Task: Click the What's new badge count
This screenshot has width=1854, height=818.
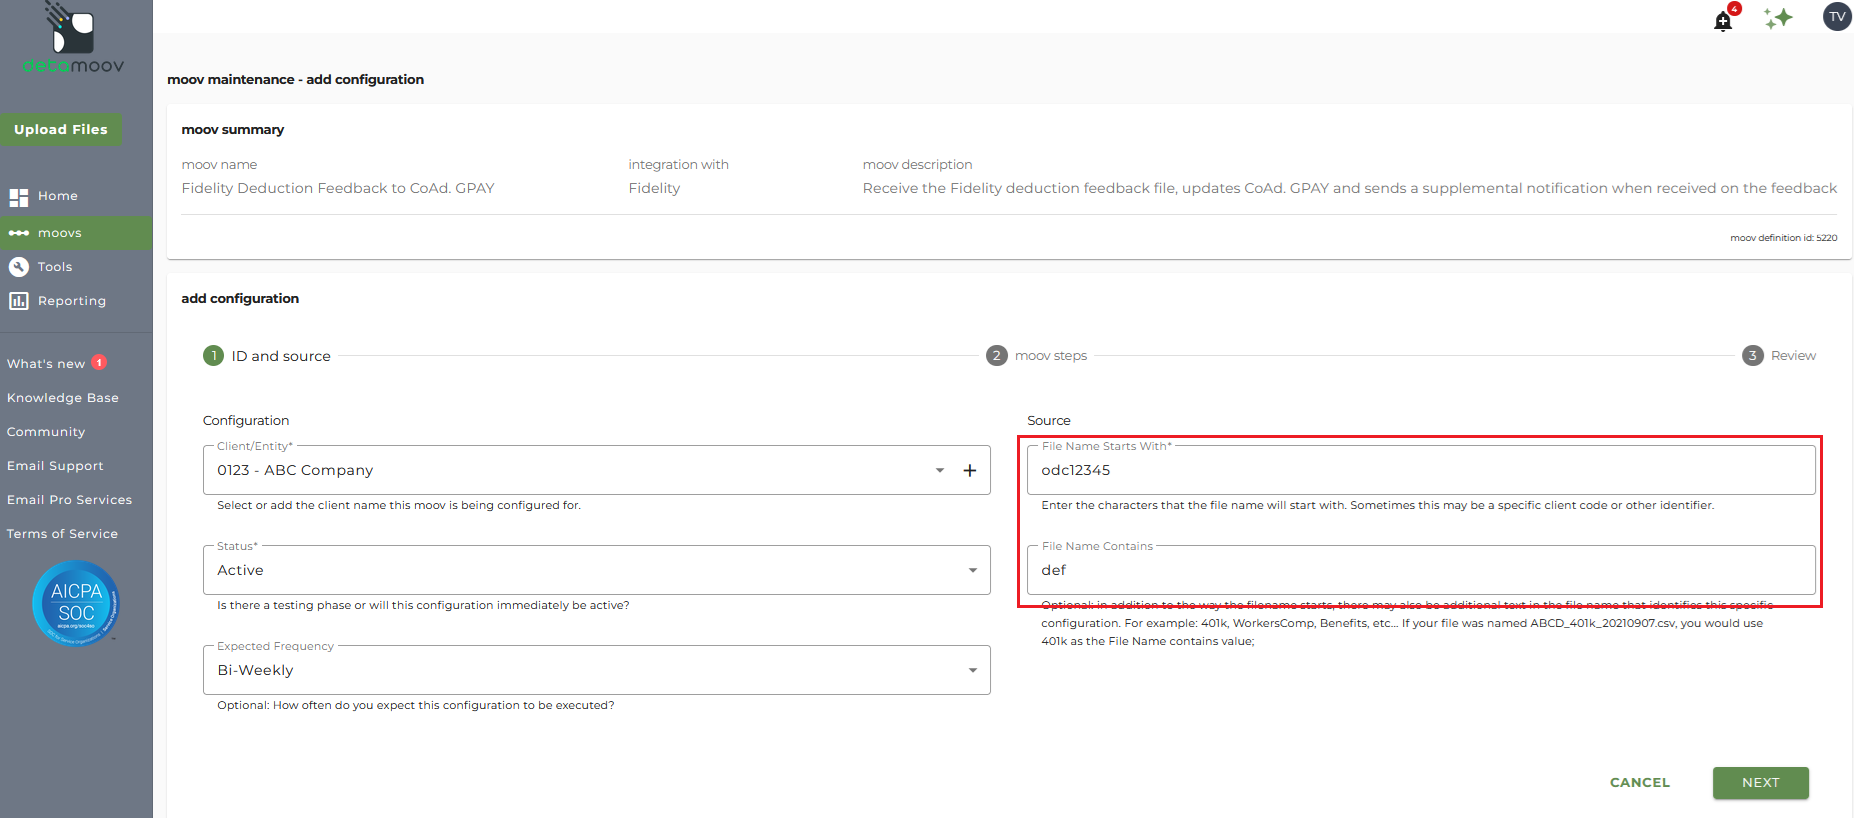Action: (x=99, y=363)
